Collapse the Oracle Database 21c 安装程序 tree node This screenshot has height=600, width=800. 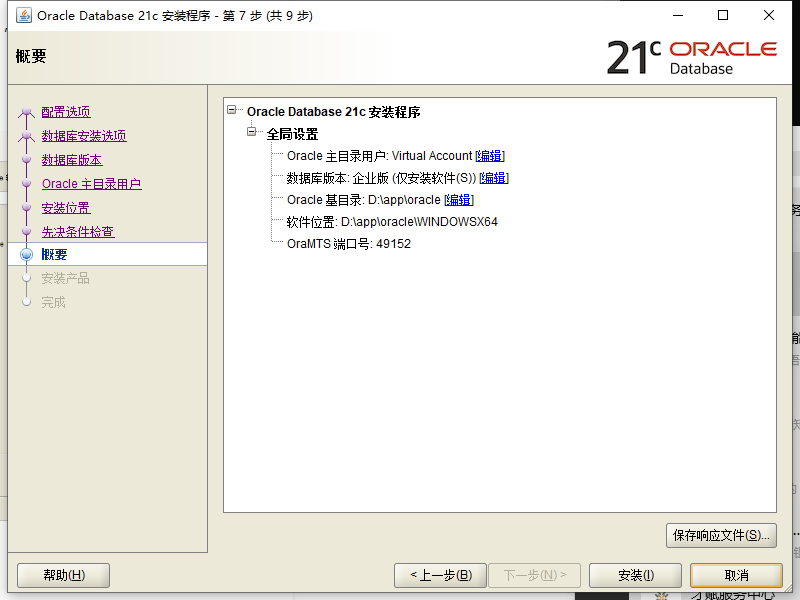[232, 110]
